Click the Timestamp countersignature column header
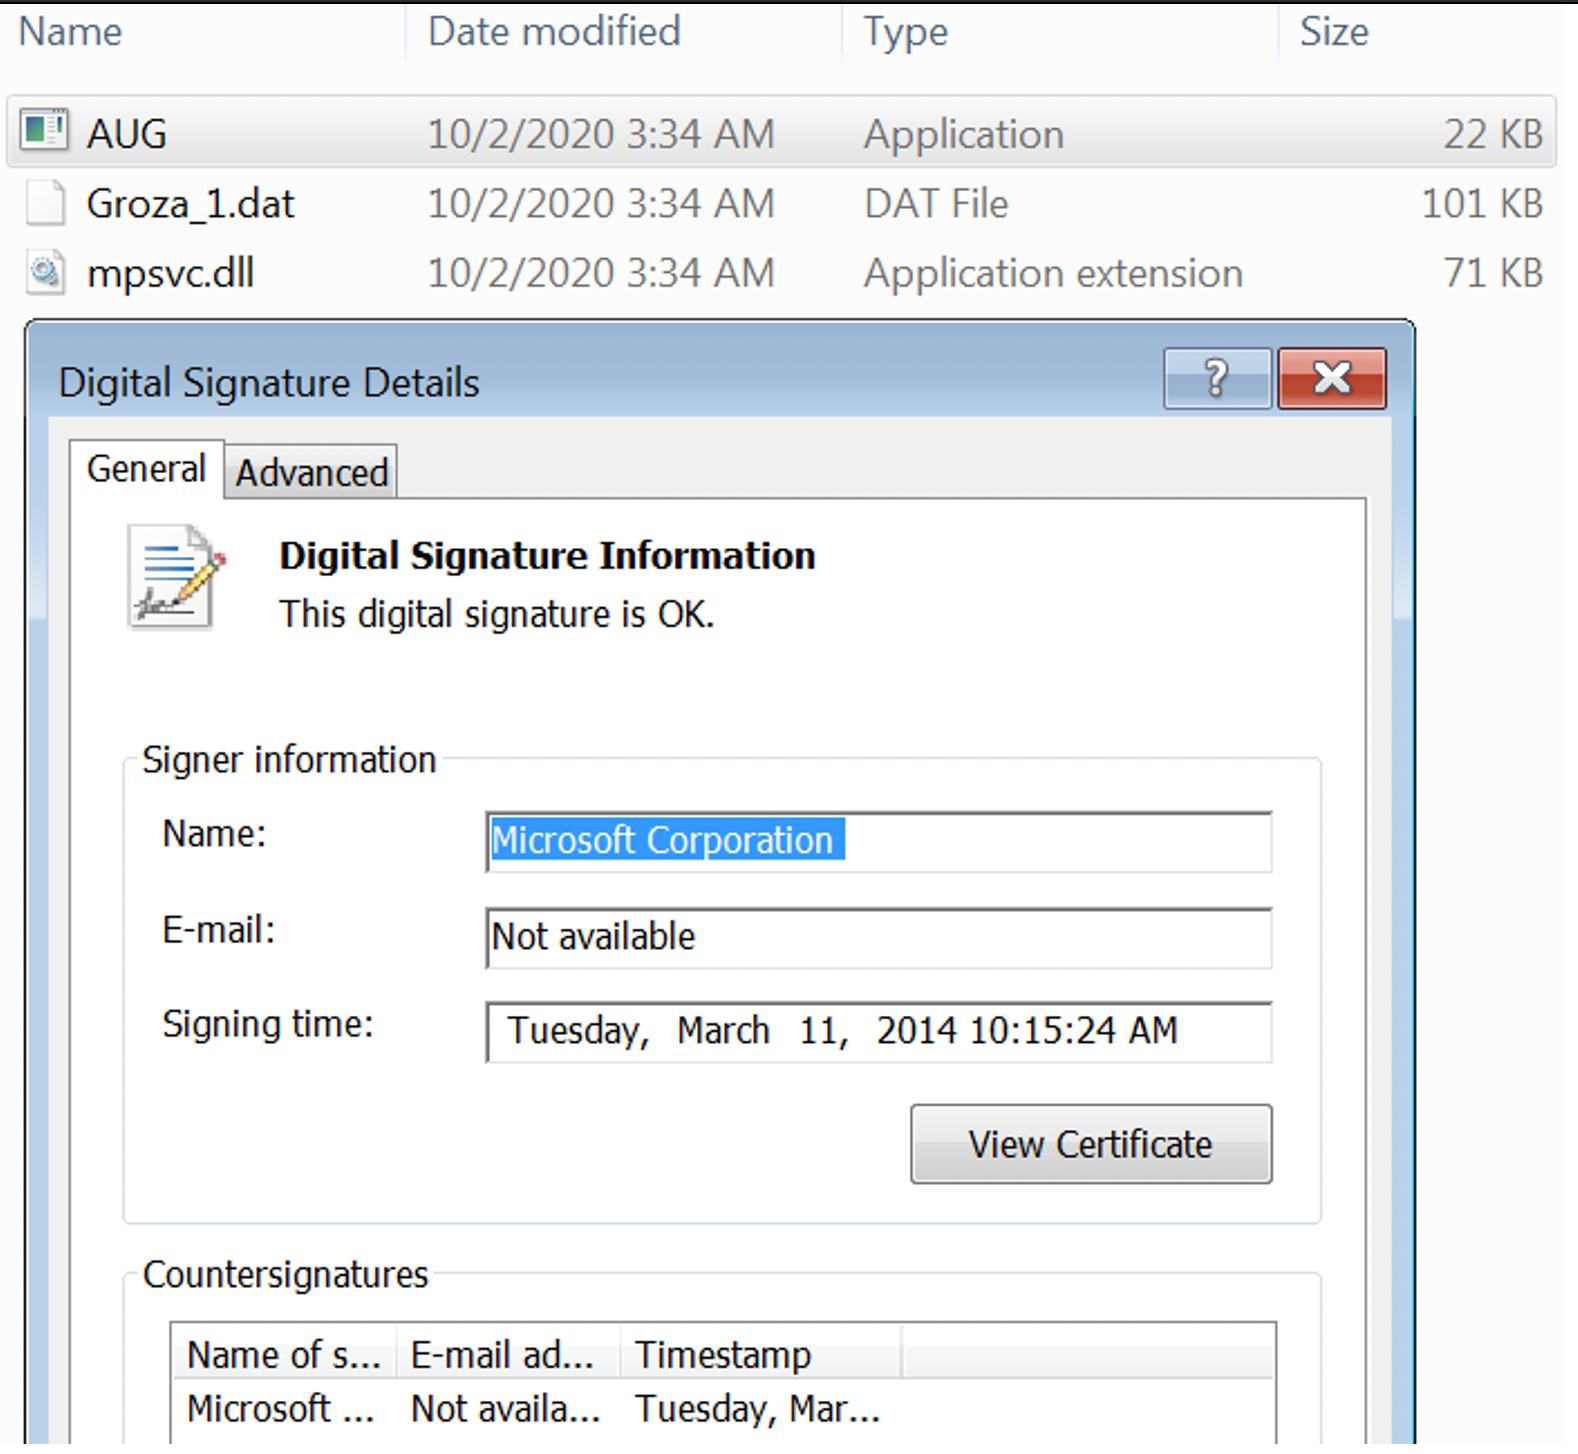Image resolution: width=1578 pixels, height=1454 pixels. (761, 1355)
